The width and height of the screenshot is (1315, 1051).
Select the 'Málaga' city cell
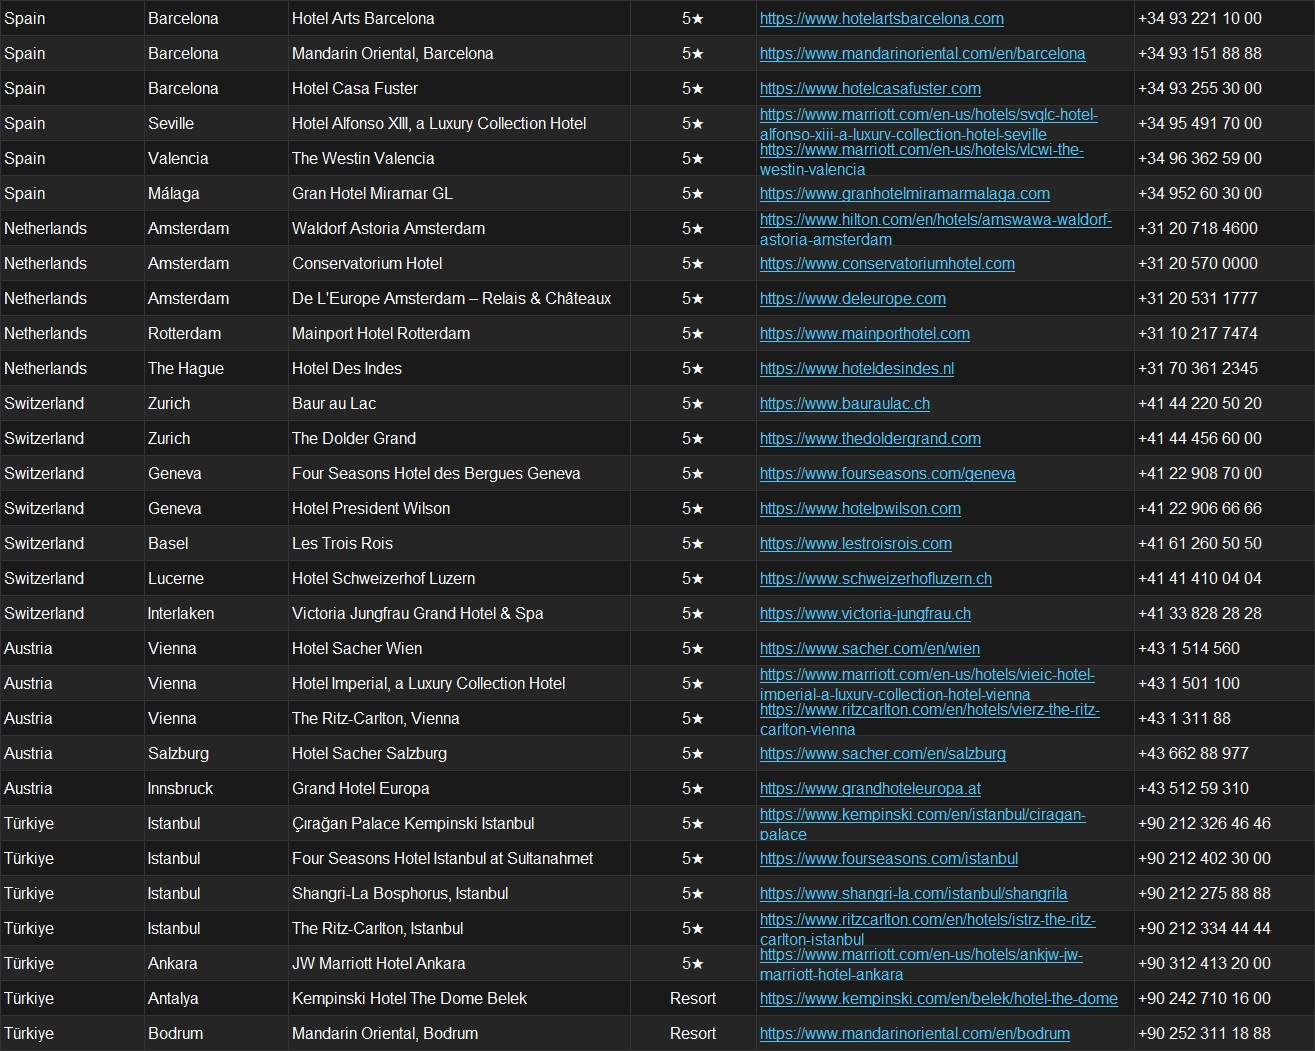point(216,193)
